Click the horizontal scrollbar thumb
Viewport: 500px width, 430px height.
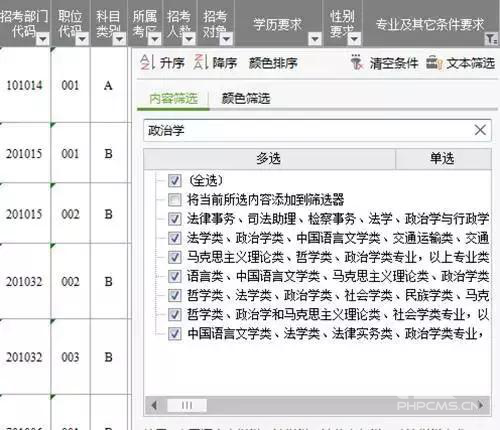pos(187,405)
